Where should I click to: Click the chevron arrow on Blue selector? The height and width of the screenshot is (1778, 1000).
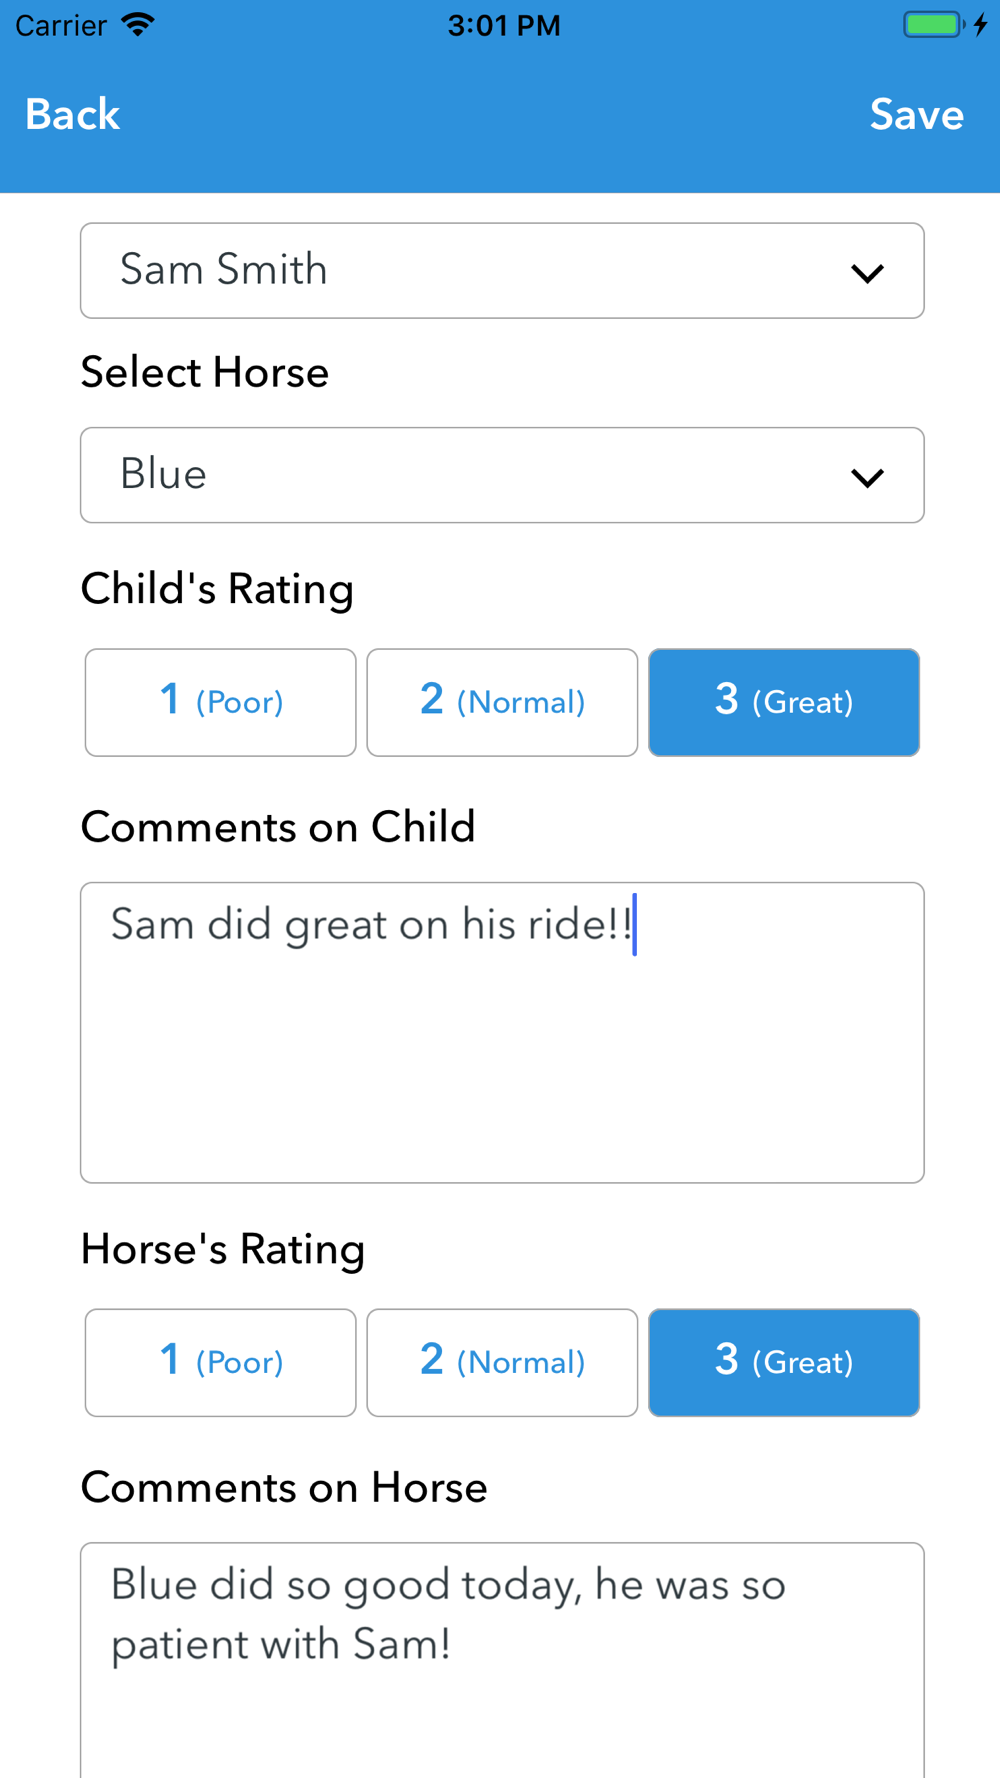click(867, 478)
